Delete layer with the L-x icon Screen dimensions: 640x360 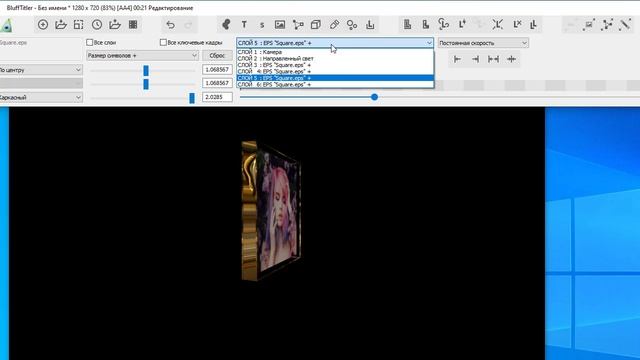click(x=517, y=24)
